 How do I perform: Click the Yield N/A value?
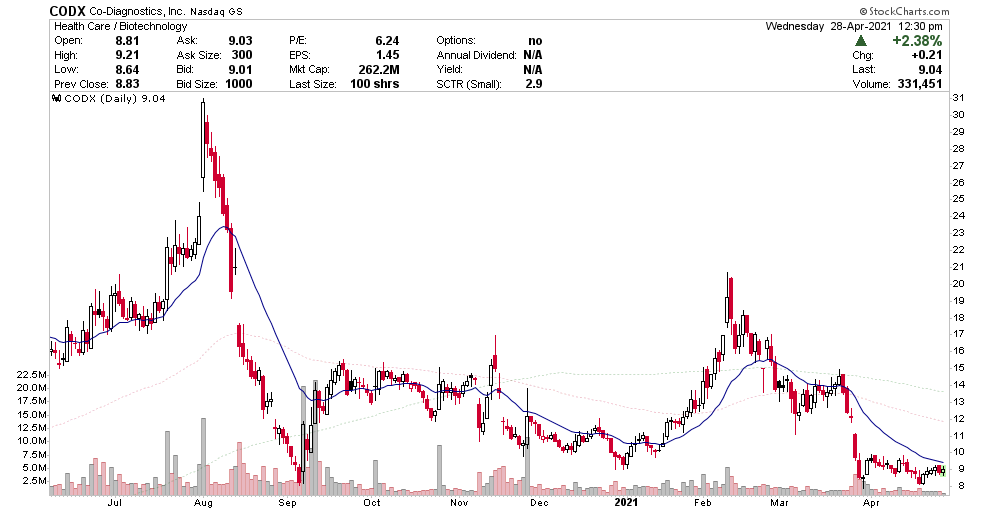click(x=532, y=69)
